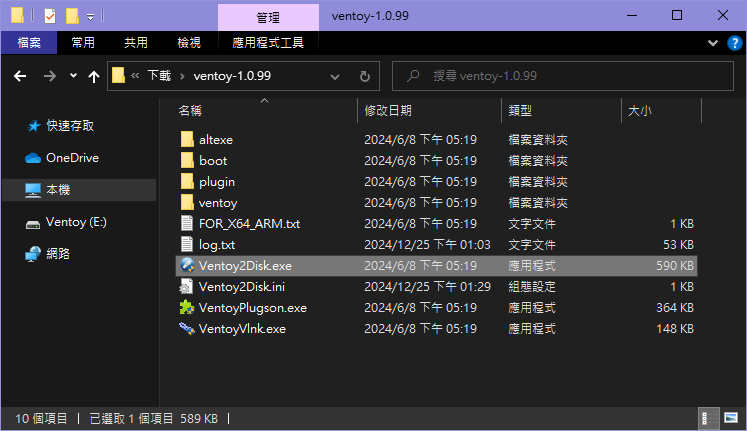Click the search ventoy-1.0.99 box
The height and width of the screenshot is (431, 747).
pos(563,76)
